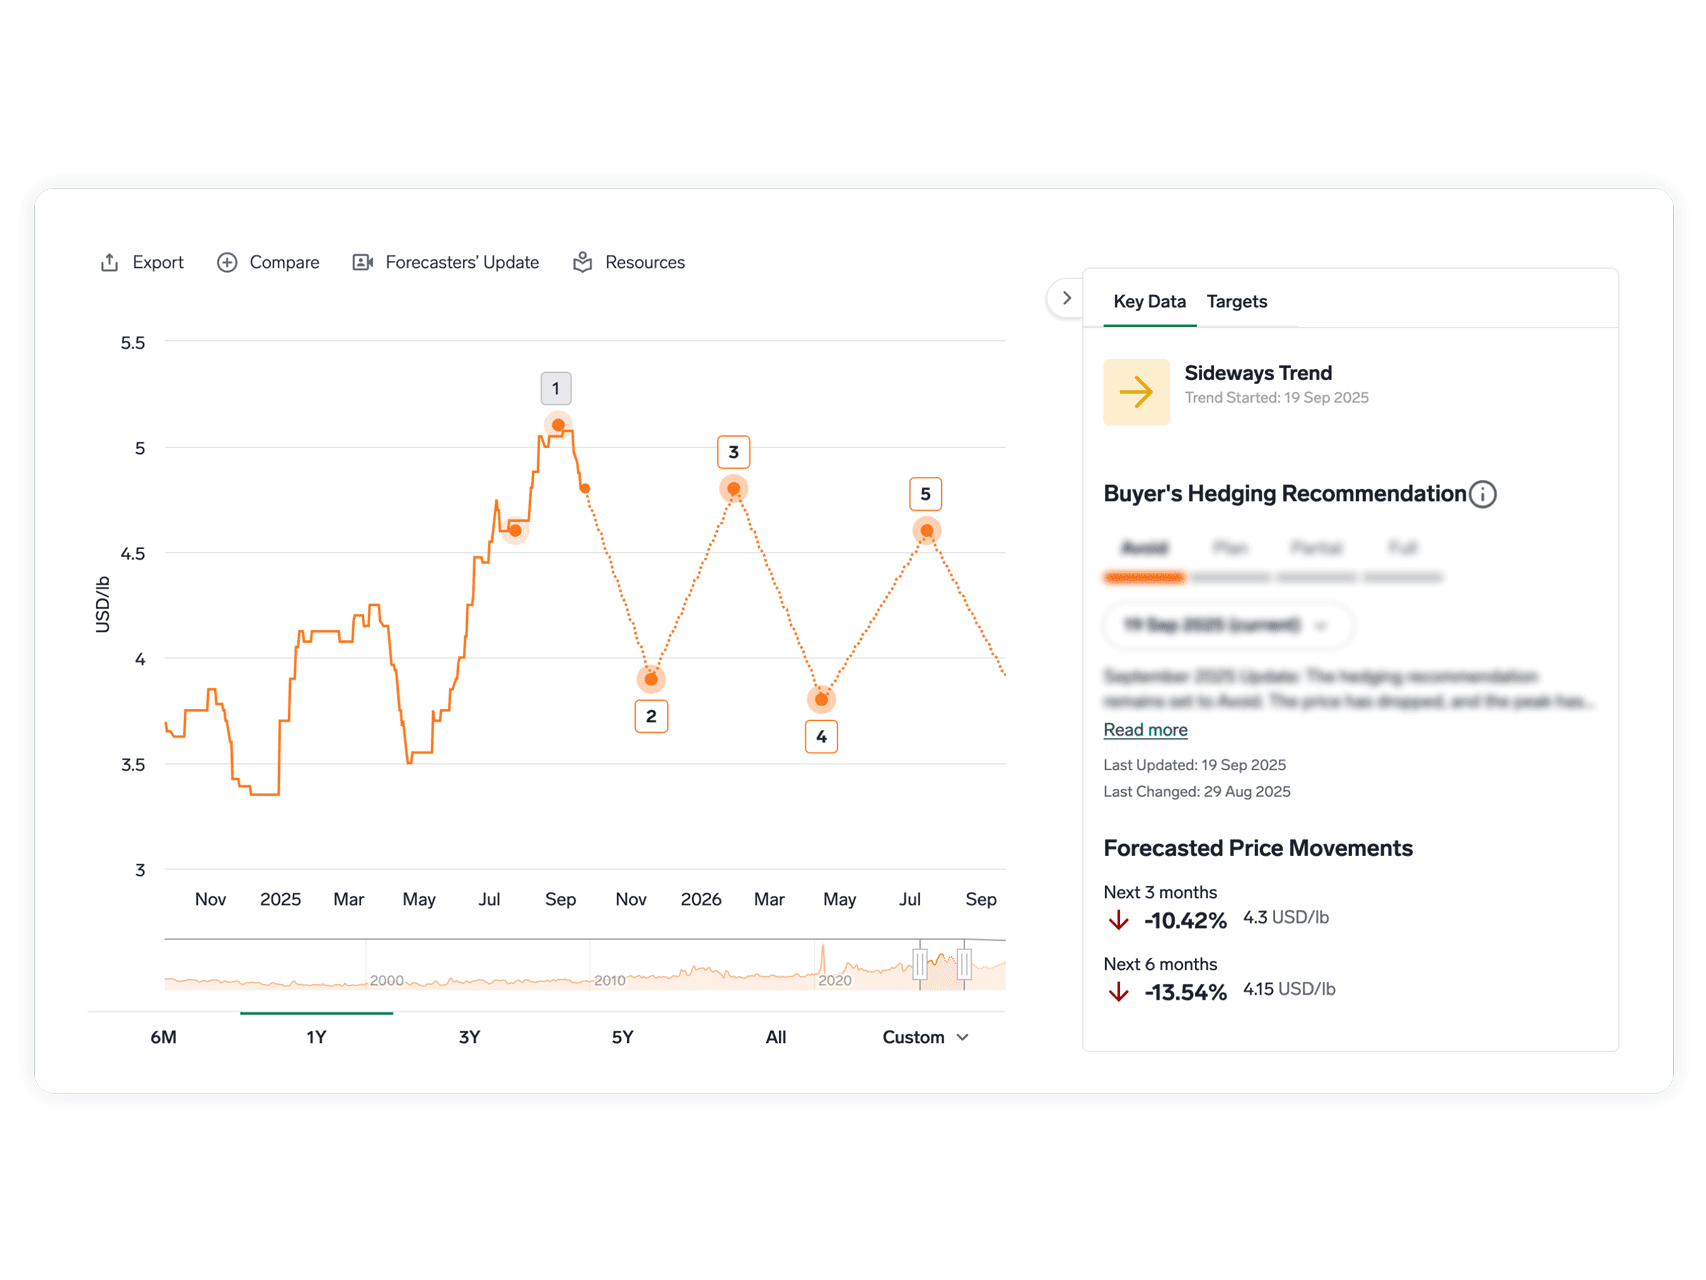This screenshot has height=1280, width=1706.
Task: Switch to the 5Y time range
Action: pos(622,1037)
